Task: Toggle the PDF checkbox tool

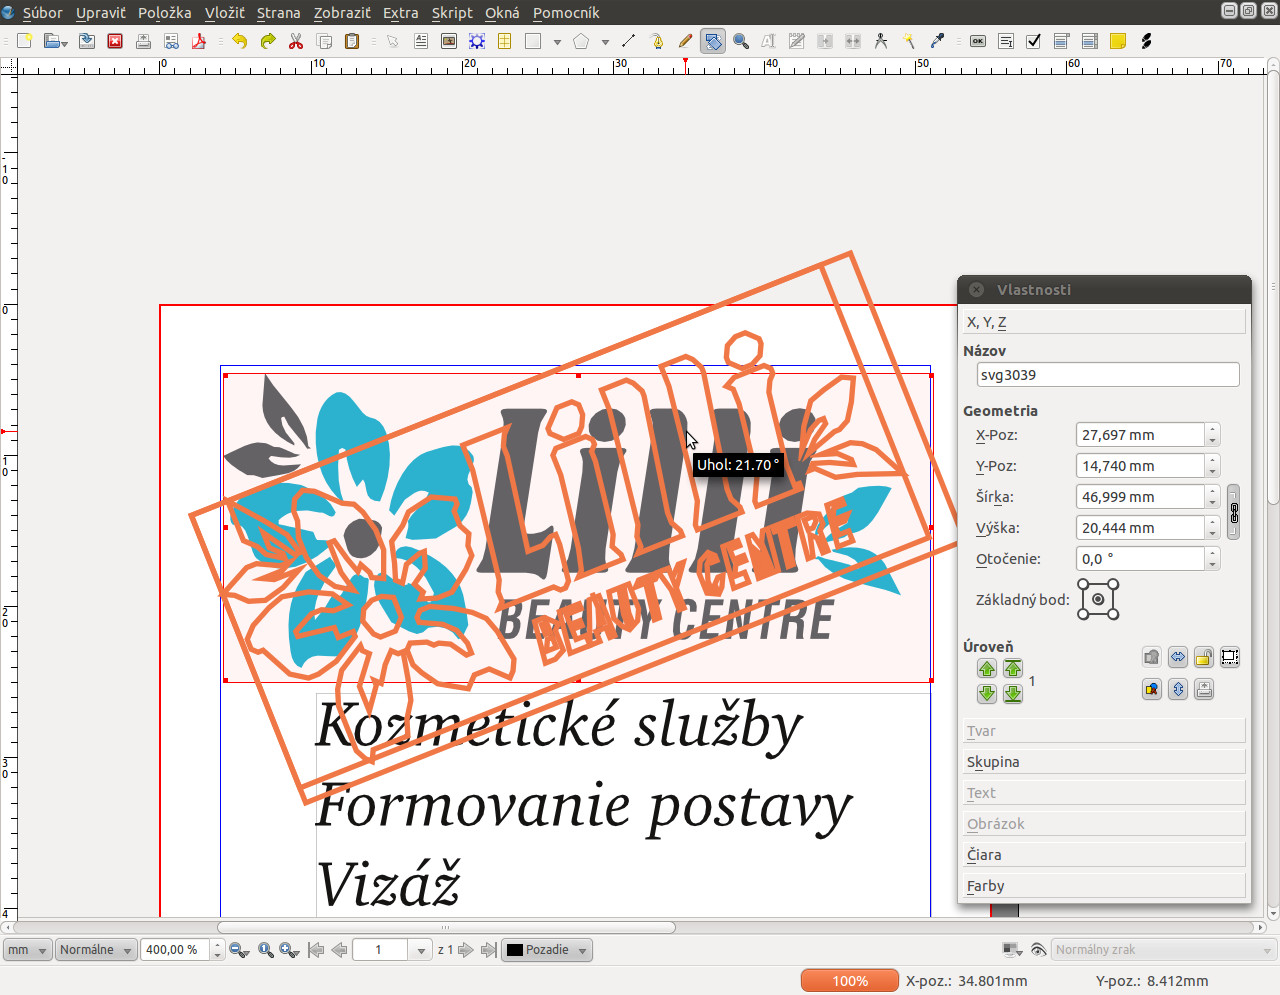Action: (x=1034, y=41)
